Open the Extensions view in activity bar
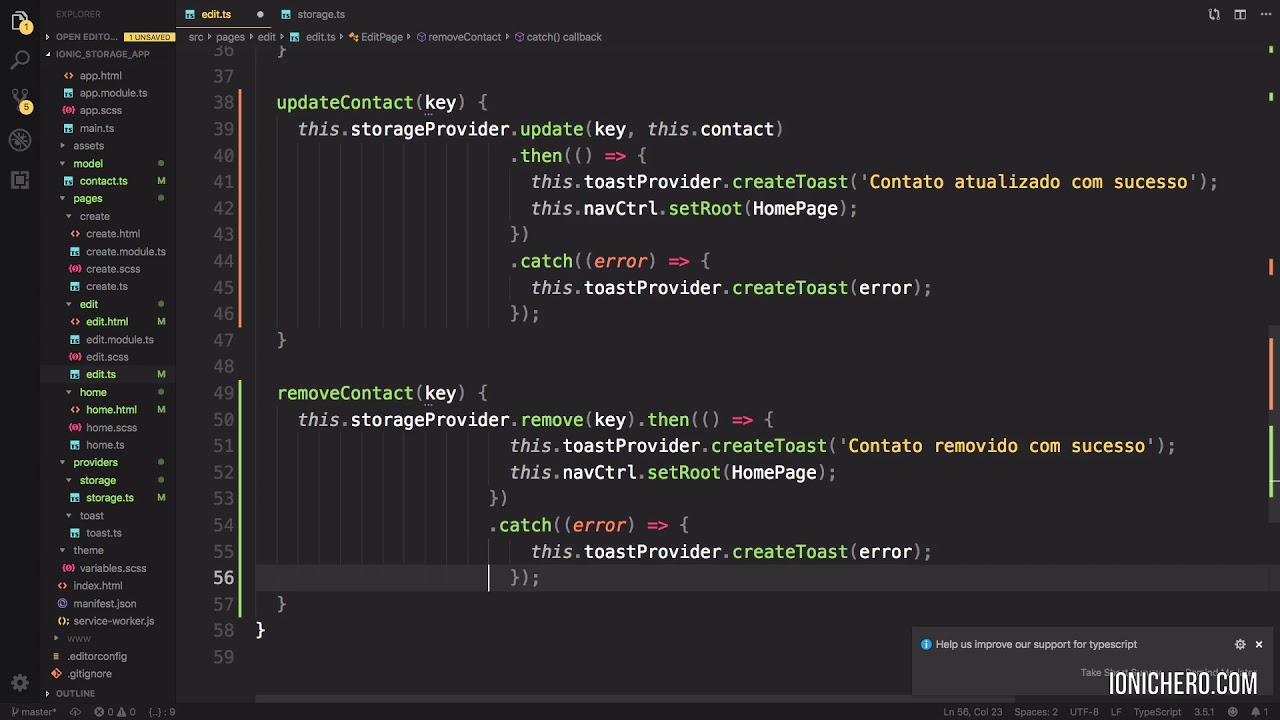Screen dimensions: 1280x720 (20, 180)
